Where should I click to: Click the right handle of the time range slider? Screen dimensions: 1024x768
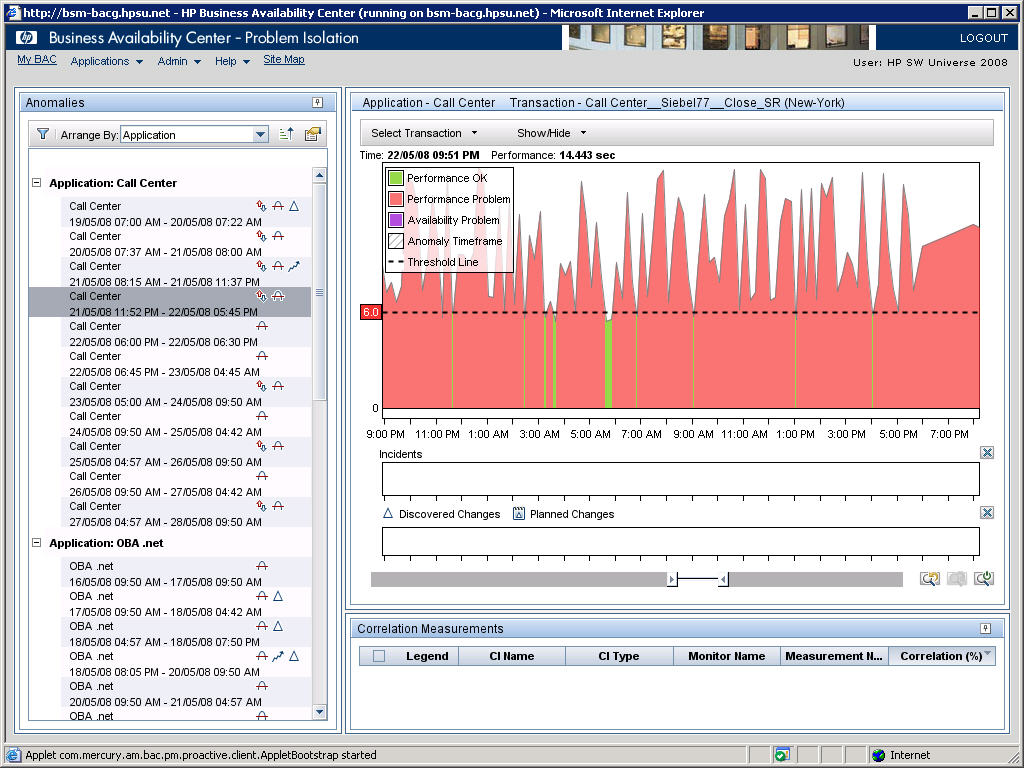point(724,579)
